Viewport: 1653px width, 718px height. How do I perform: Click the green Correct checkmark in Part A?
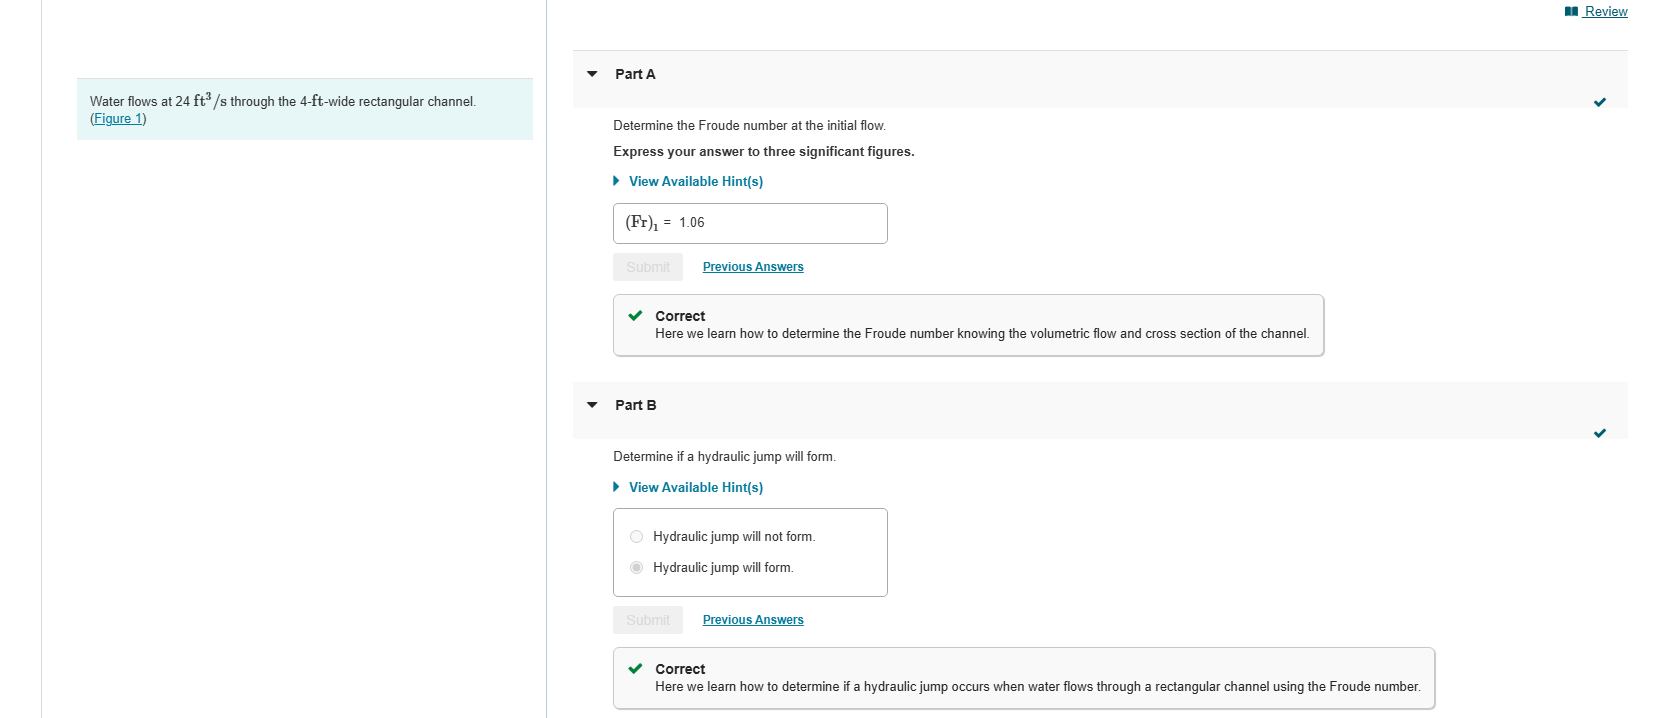[635, 316]
